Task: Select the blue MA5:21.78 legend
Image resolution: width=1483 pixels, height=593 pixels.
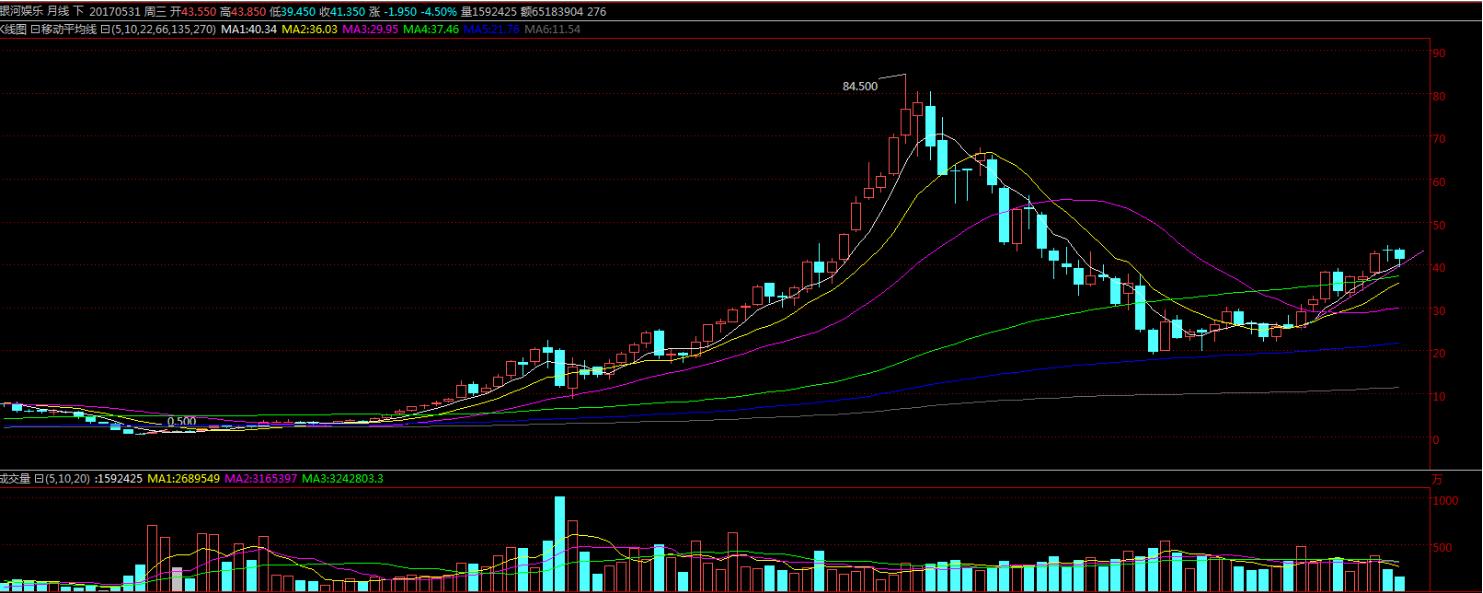Action: [491, 29]
